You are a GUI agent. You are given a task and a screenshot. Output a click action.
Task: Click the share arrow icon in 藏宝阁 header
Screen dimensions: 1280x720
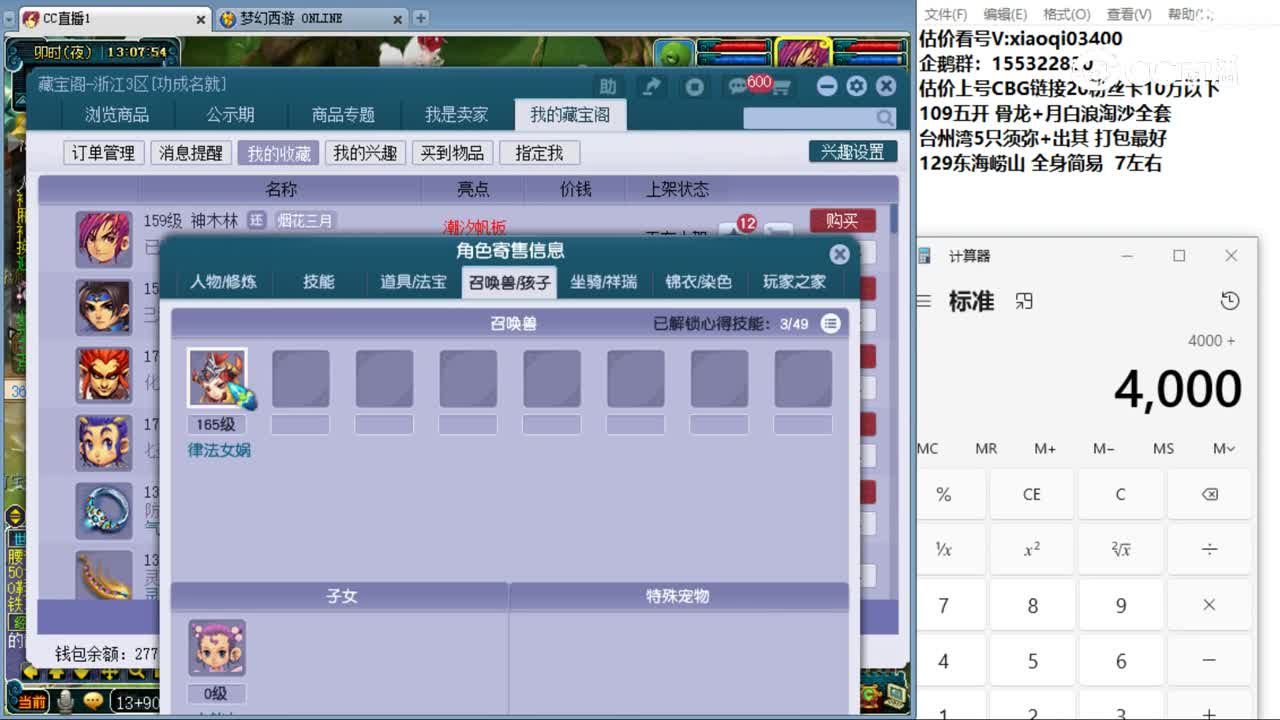click(x=652, y=87)
